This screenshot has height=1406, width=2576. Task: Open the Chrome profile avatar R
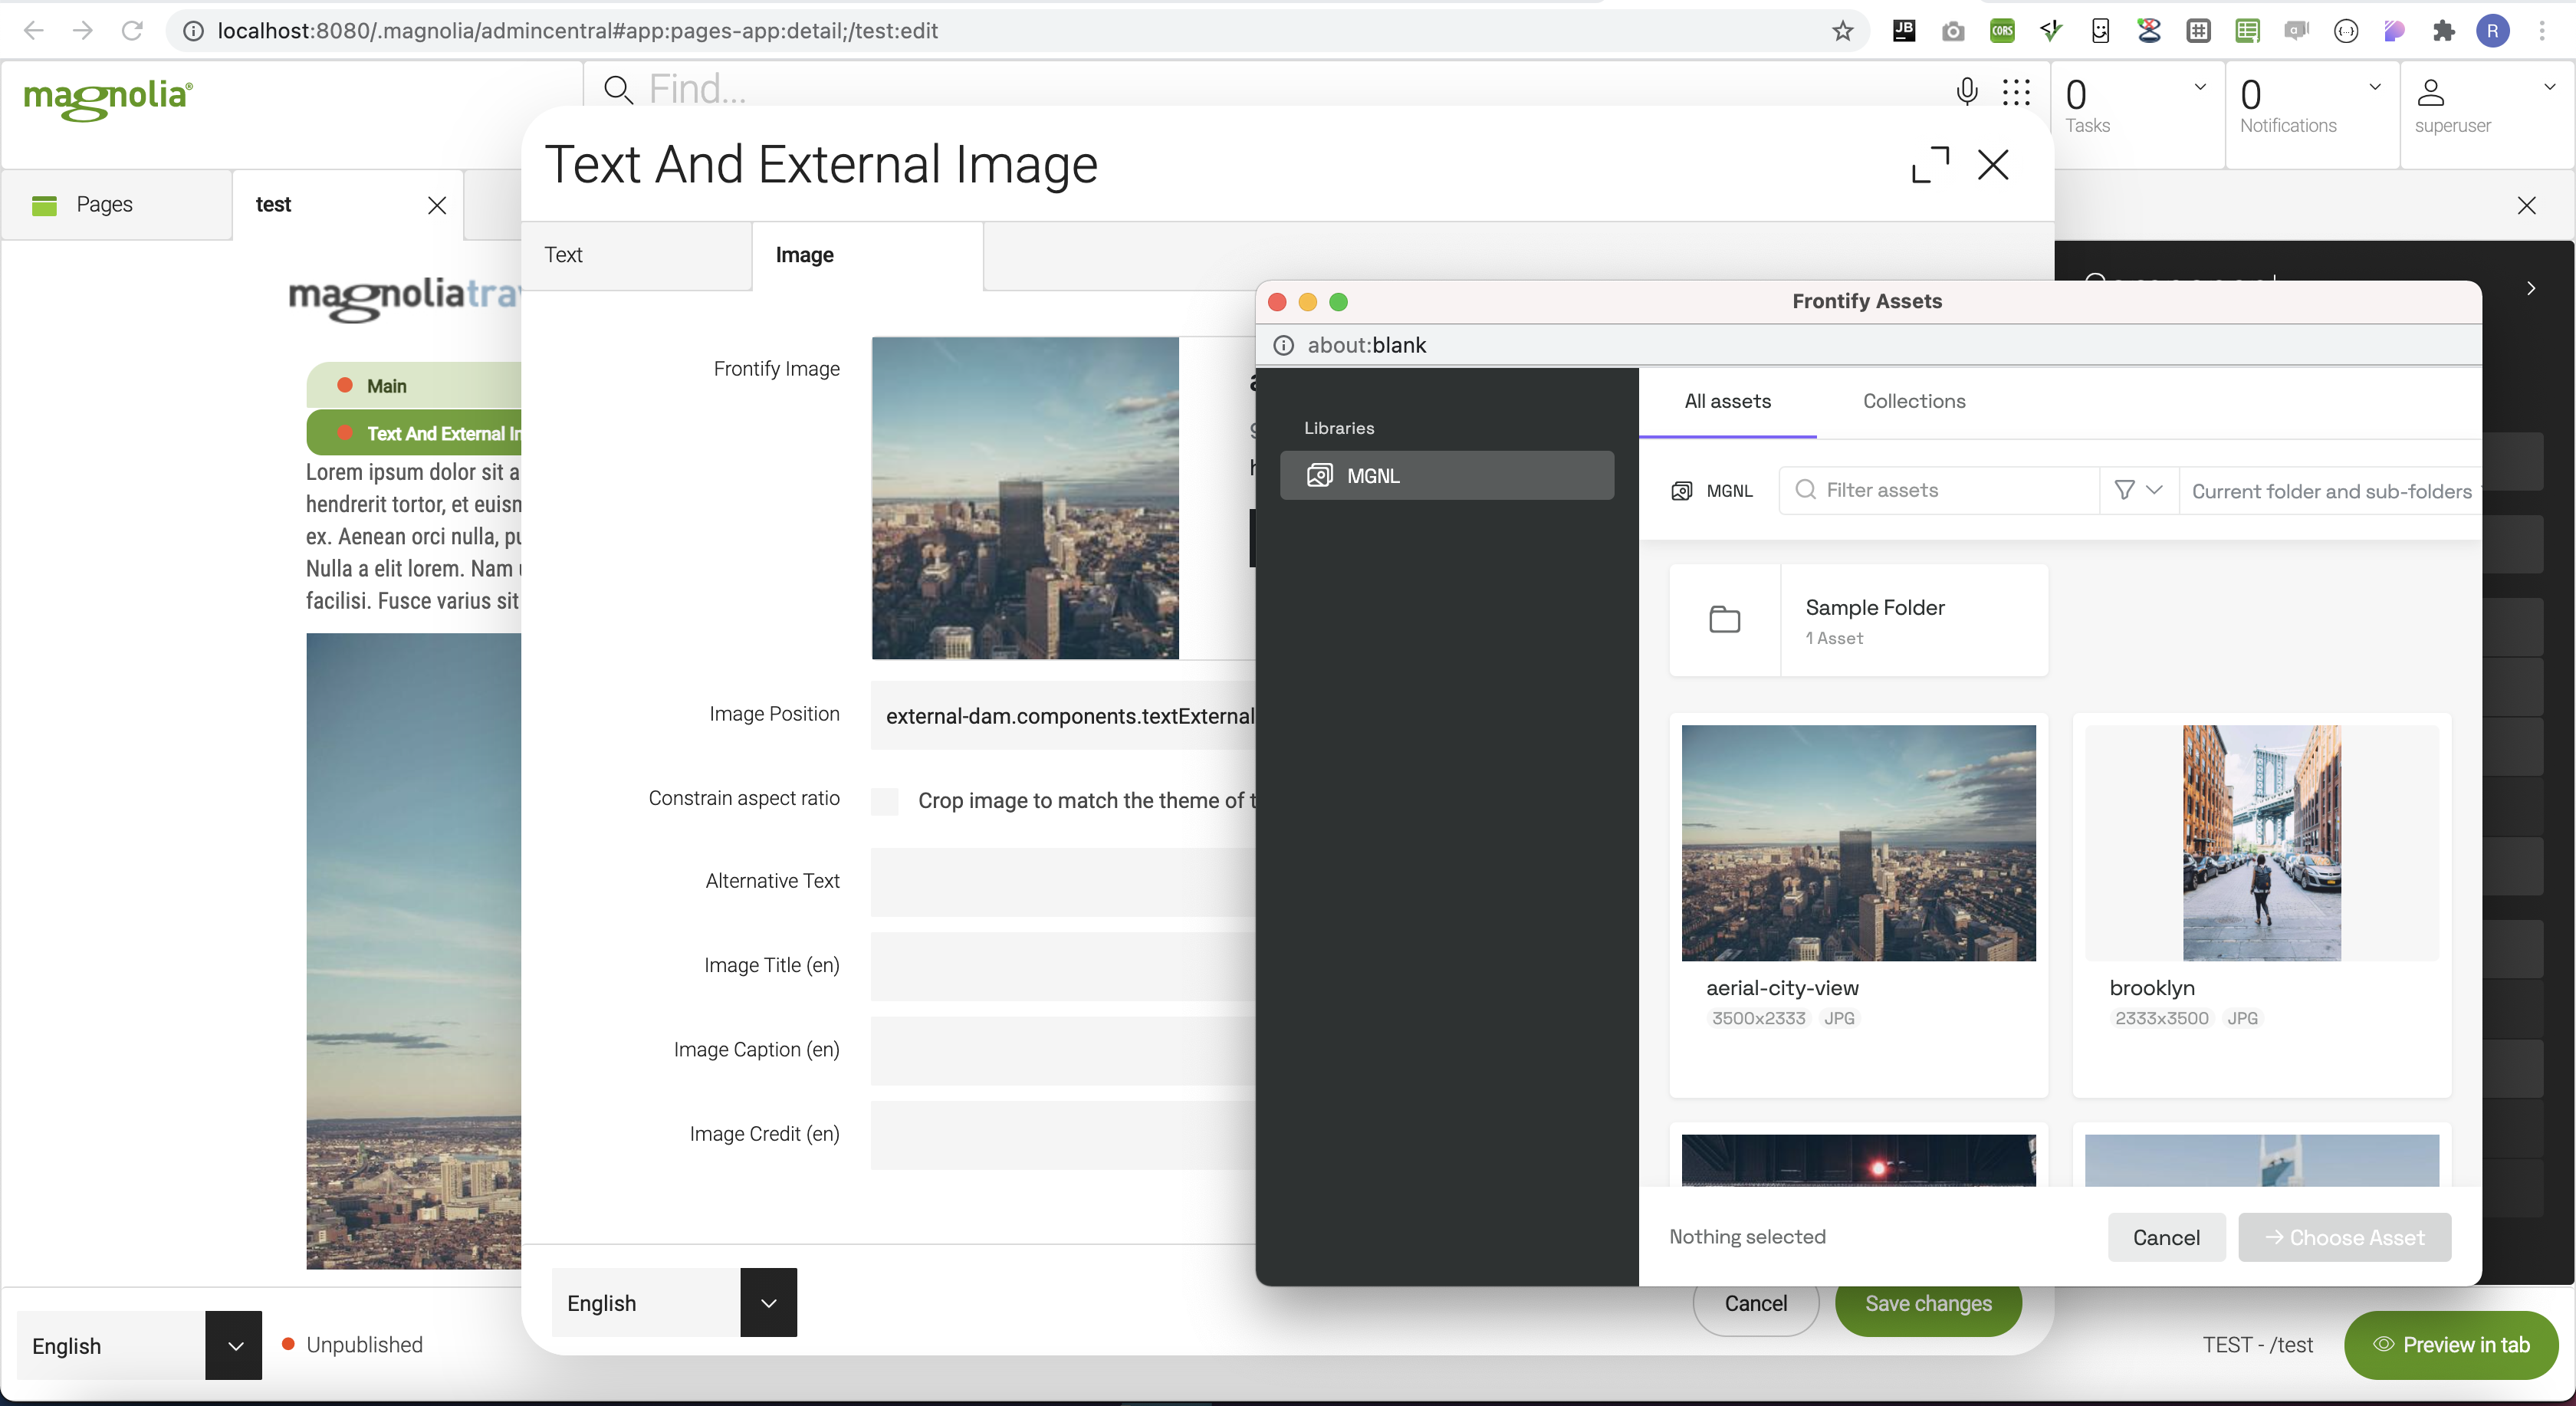[2492, 31]
